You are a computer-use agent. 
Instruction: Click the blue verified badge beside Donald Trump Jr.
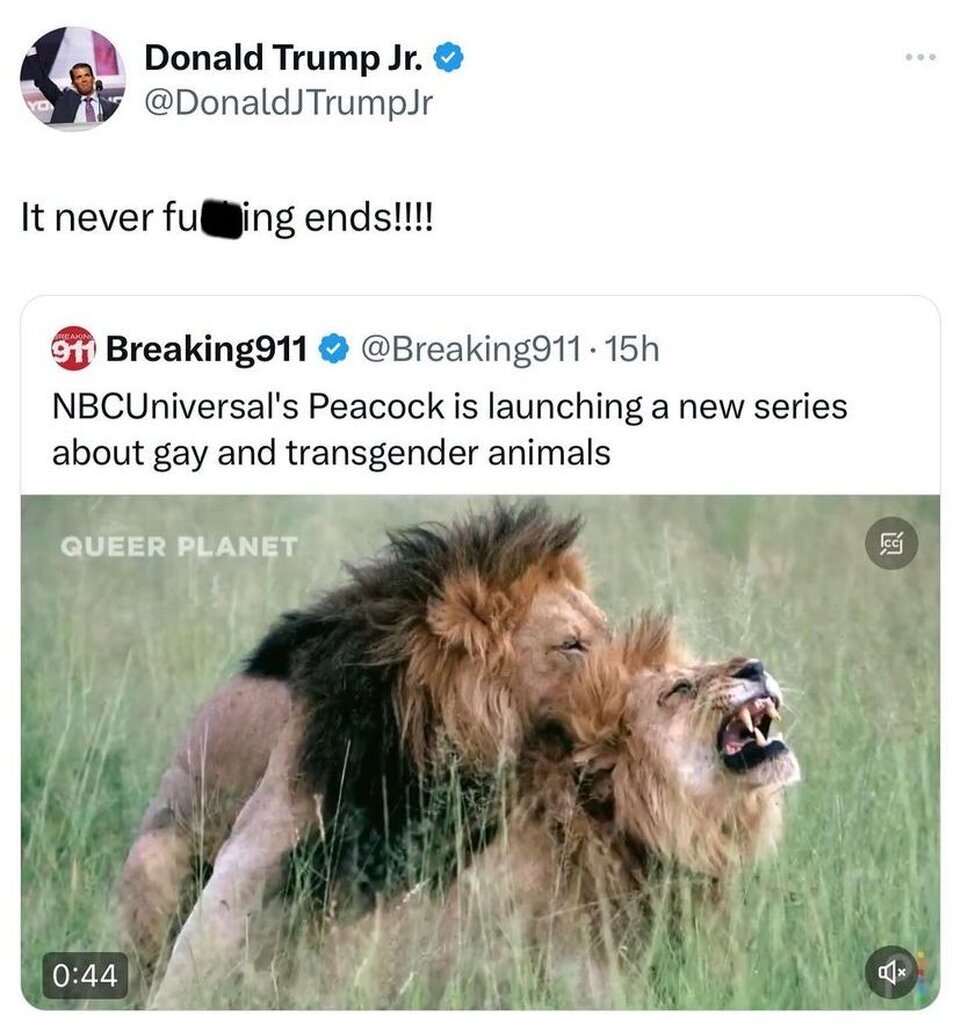pos(449,57)
